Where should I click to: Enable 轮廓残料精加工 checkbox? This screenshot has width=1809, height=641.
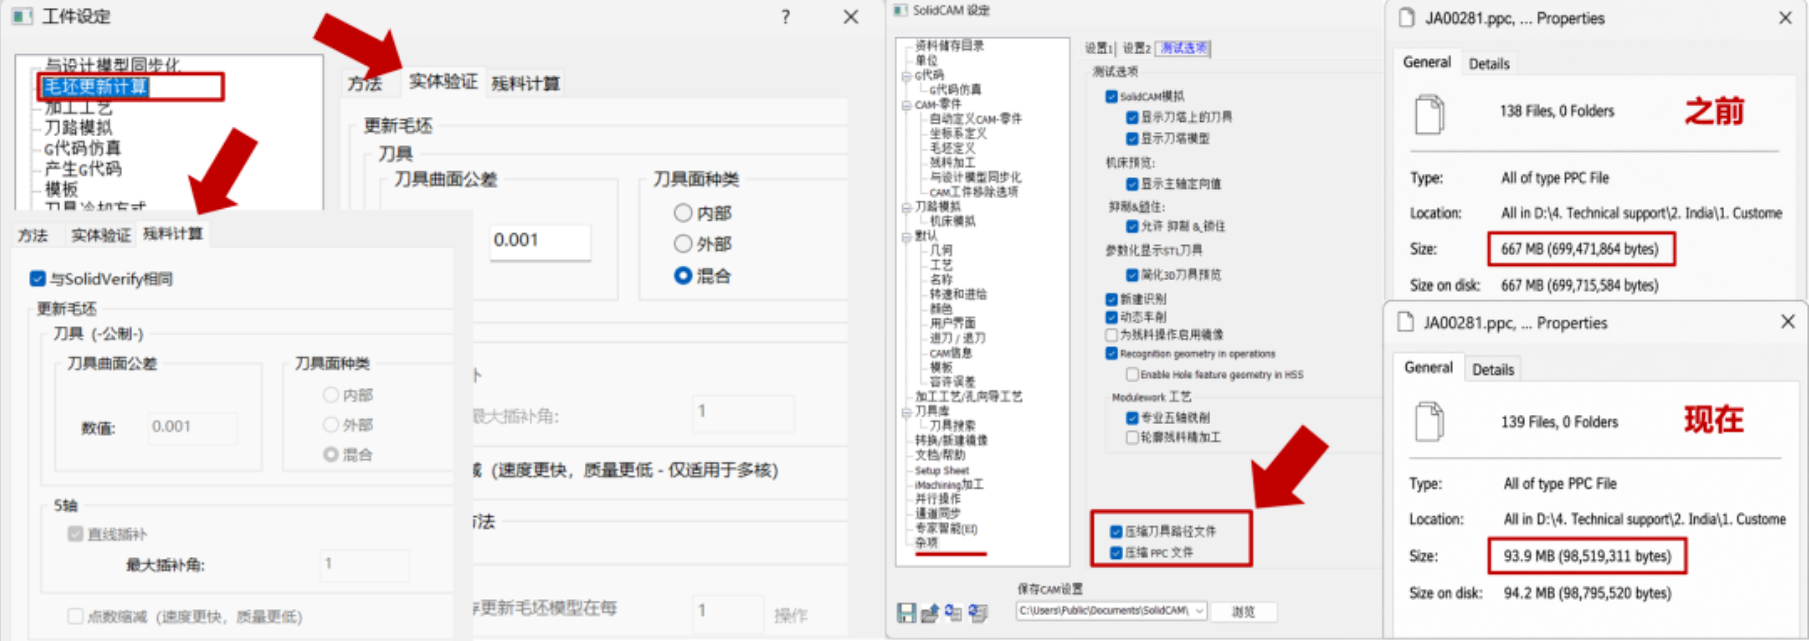point(1132,437)
